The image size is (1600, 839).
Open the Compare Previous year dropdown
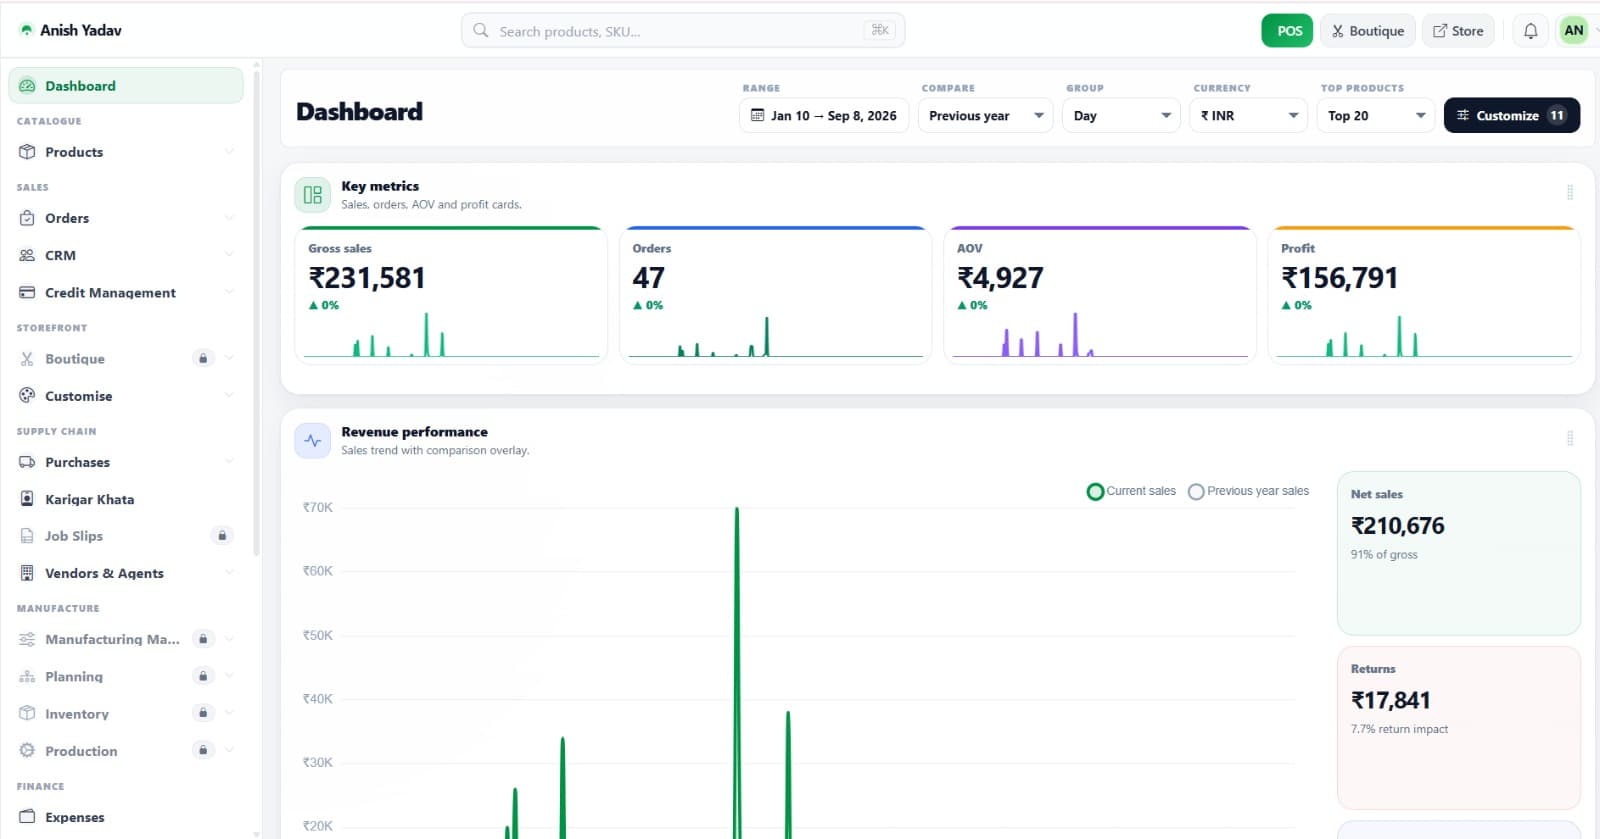pos(985,116)
